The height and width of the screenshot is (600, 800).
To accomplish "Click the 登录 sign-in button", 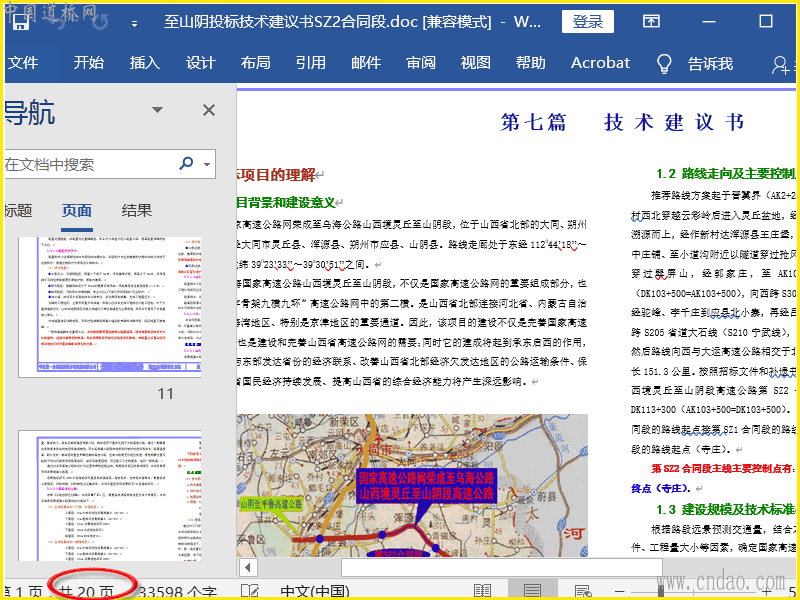I will click(587, 21).
